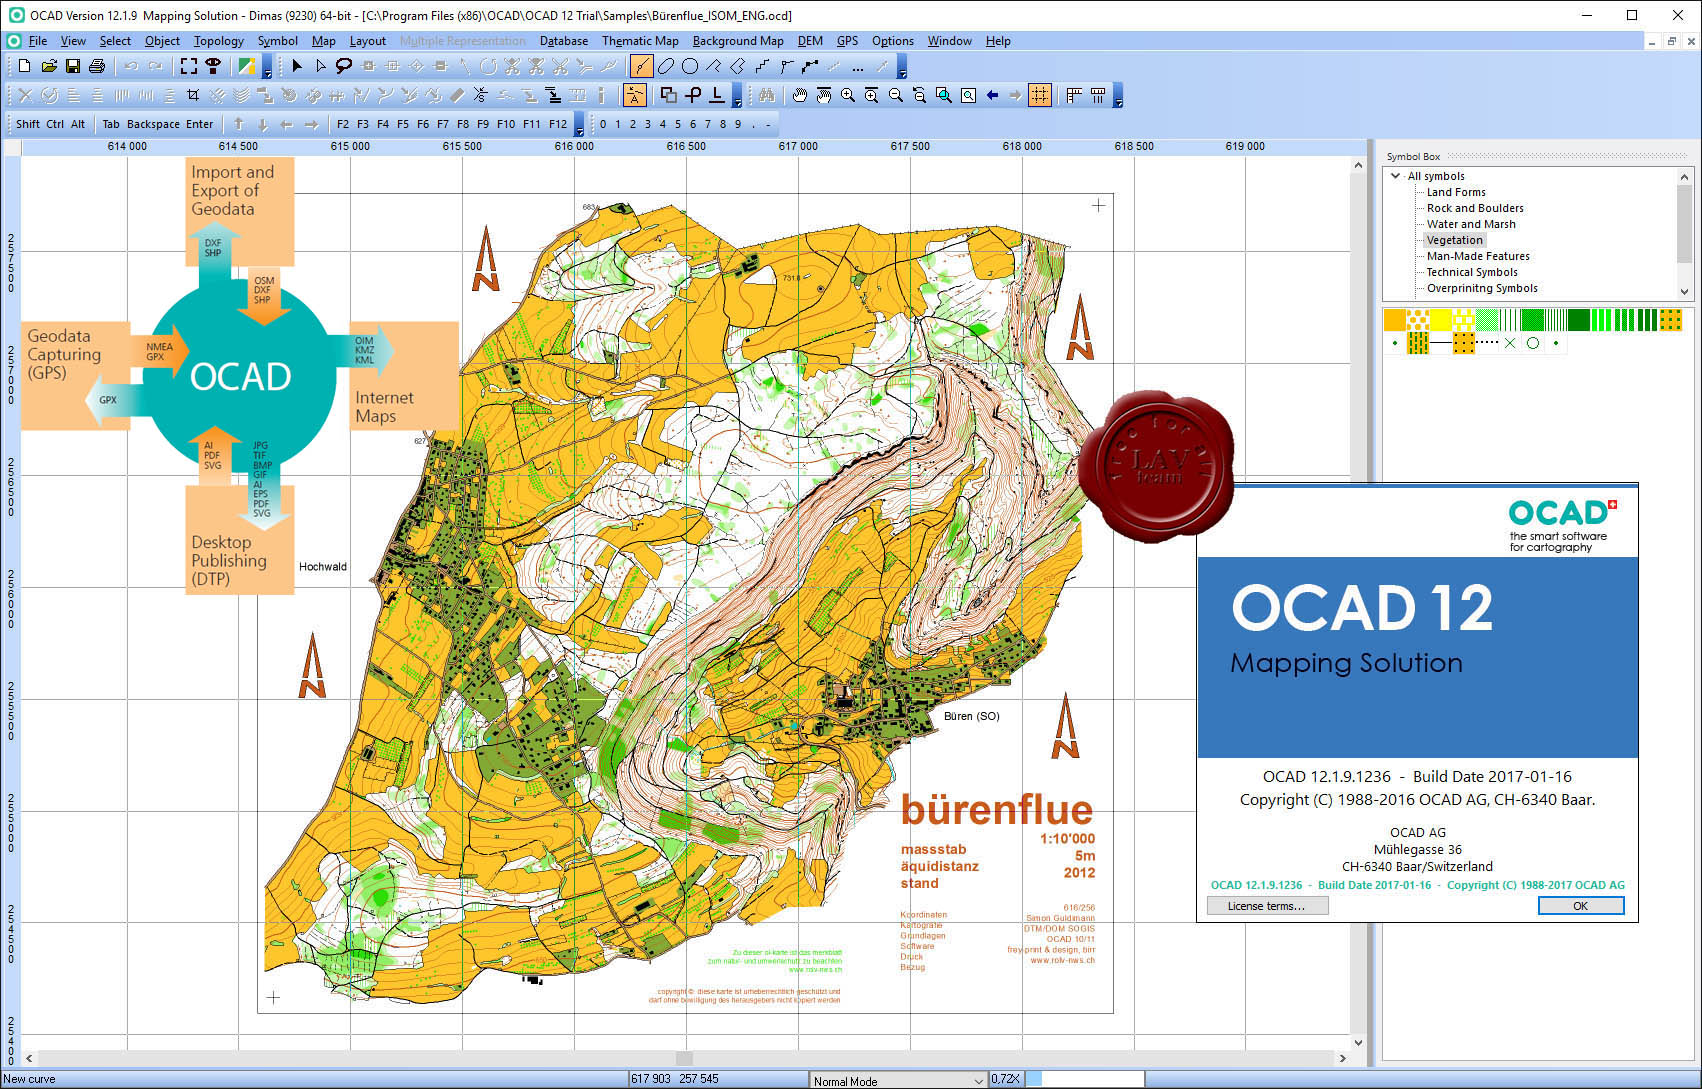Create a new map file

click(25, 66)
